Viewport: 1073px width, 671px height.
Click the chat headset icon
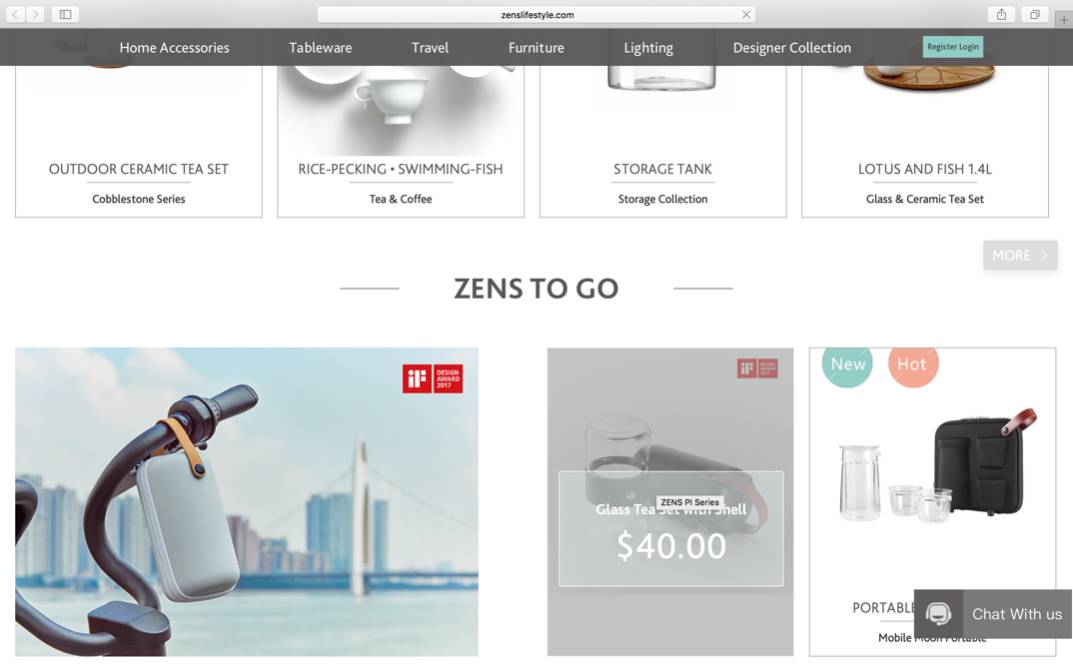938,614
